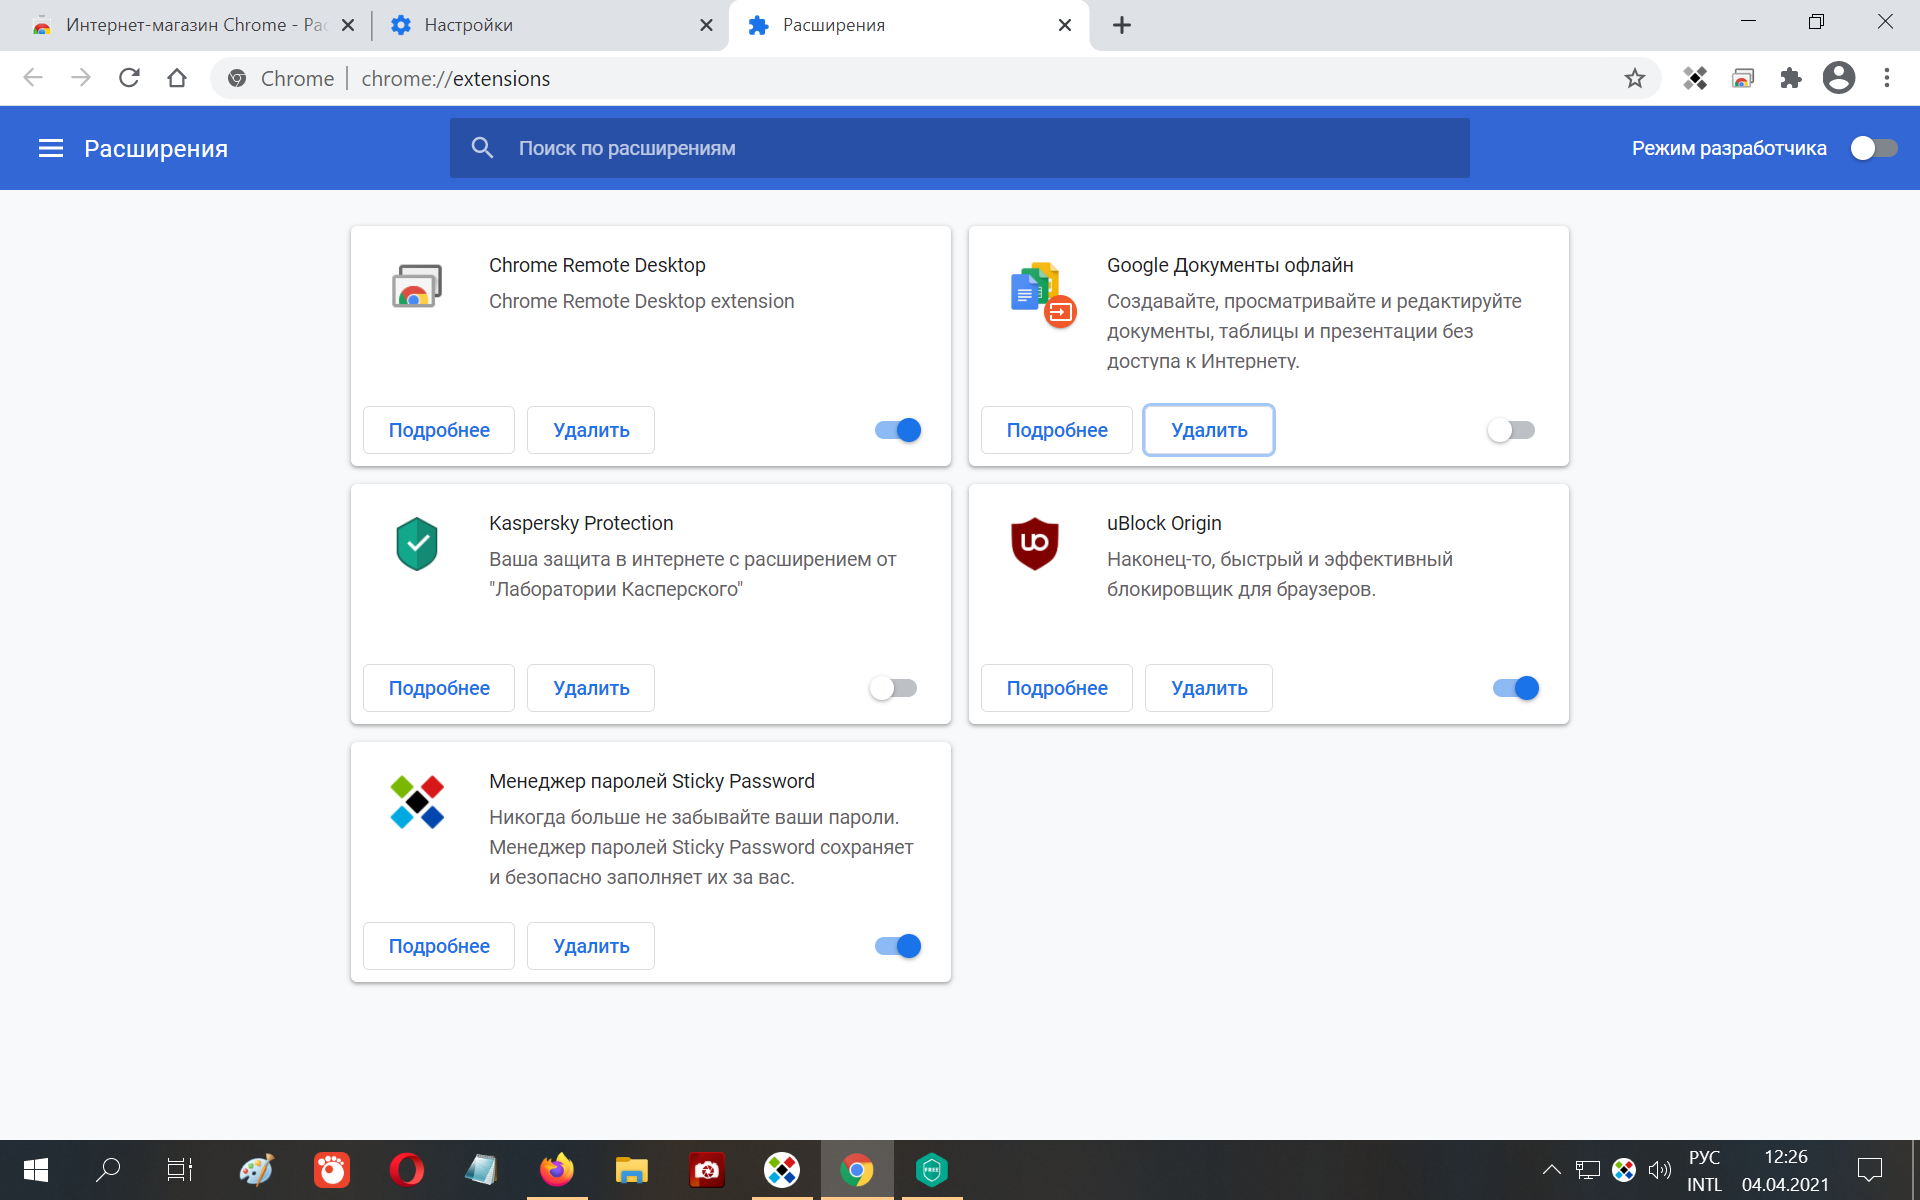Open Подробнее for uBlock Origin
The height and width of the screenshot is (1200, 1920).
(x=1057, y=688)
